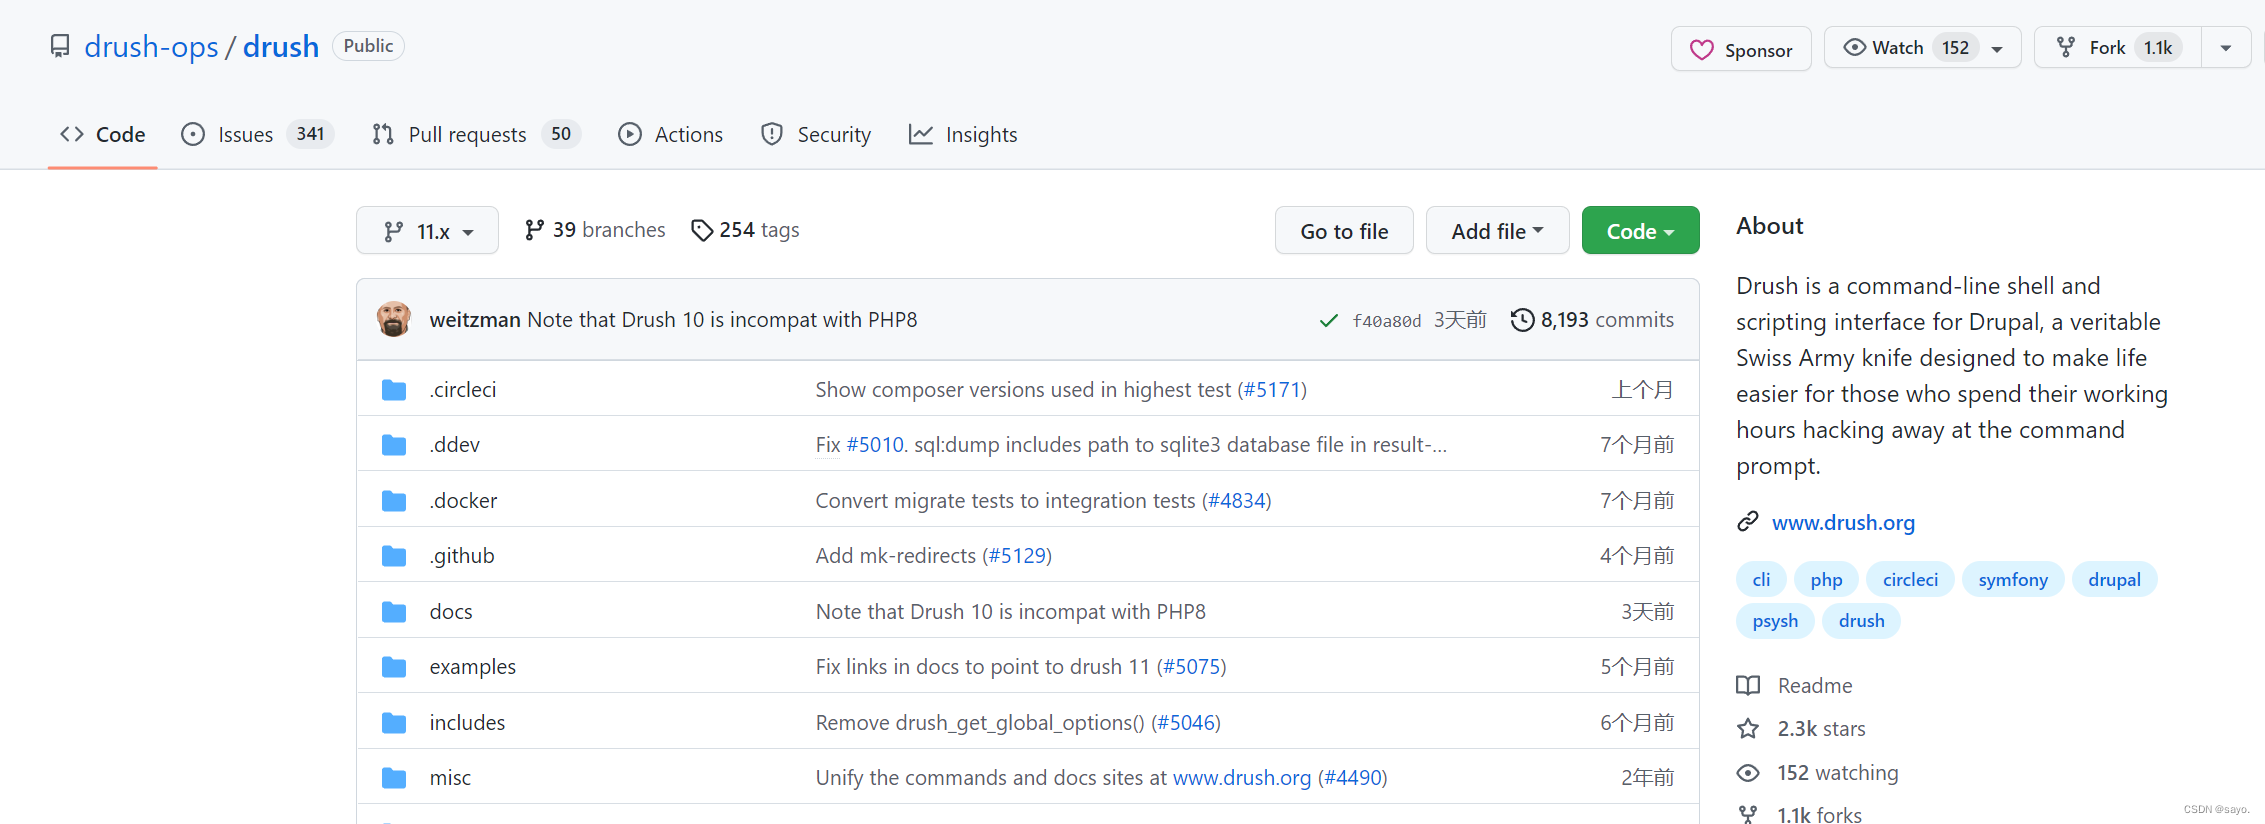The image size is (2265, 824).
Task: Click the Readme book icon
Action: (x=1748, y=685)
